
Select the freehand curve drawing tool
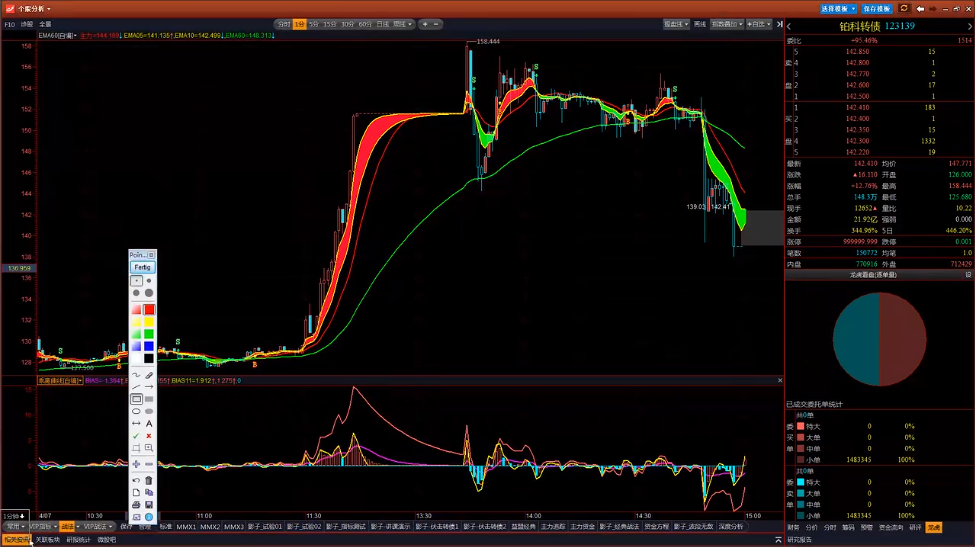coord(136,375)
